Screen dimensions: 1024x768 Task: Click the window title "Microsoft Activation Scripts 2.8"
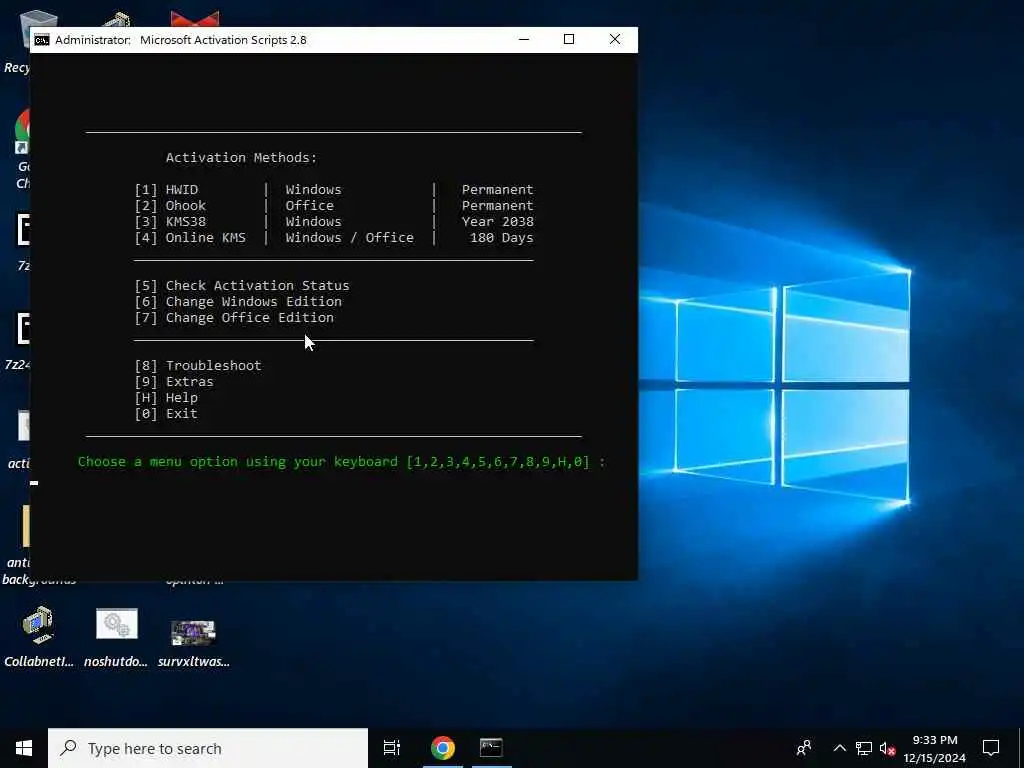[223, 40]
